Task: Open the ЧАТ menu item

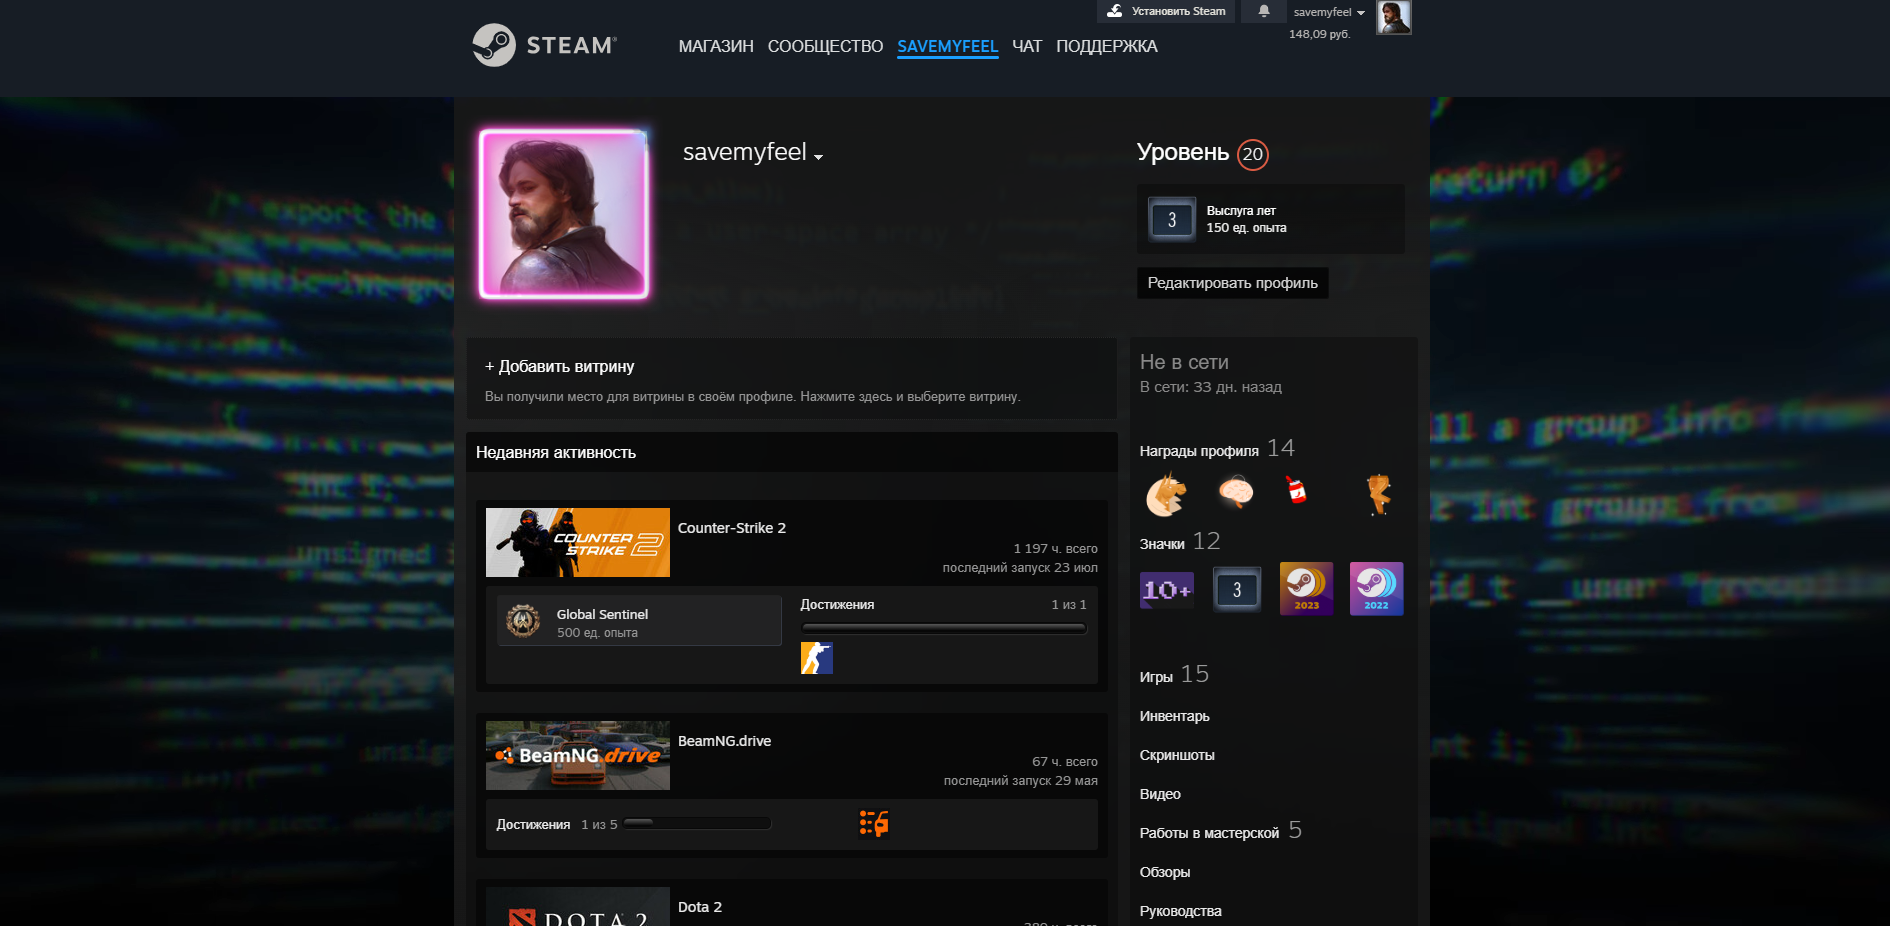Action: point(1027,46)
